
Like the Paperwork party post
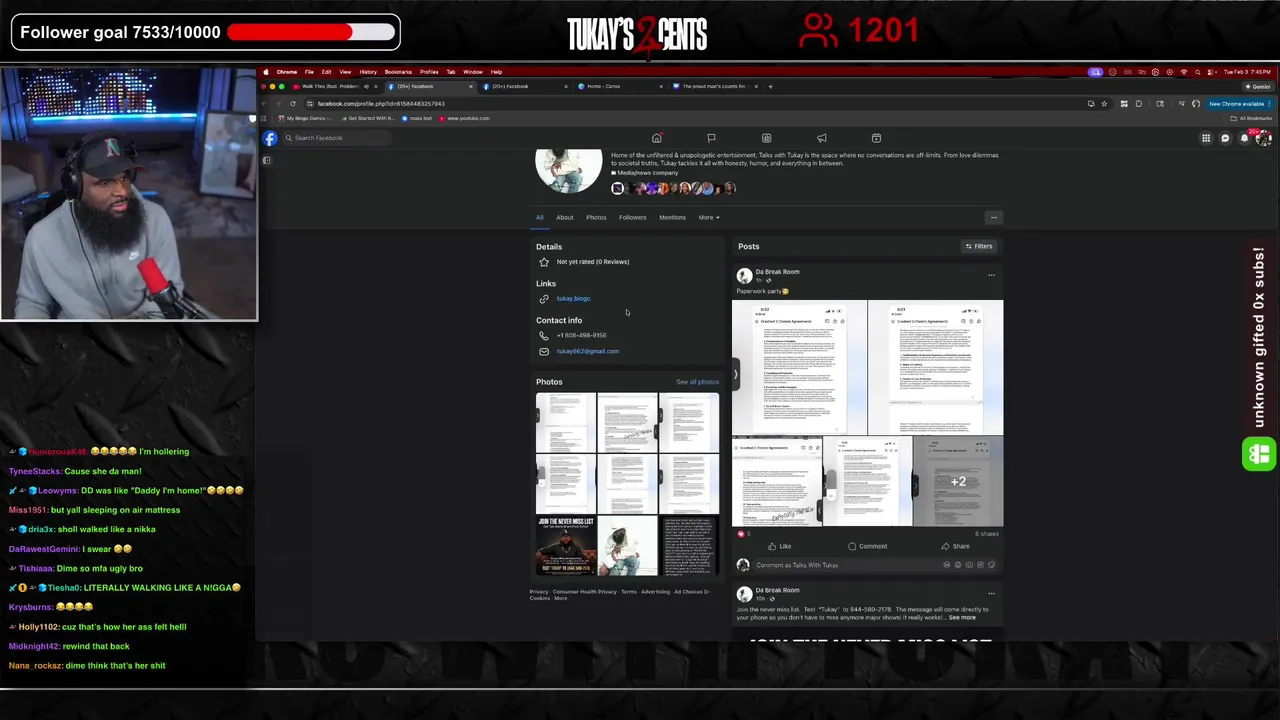[779, 547]
